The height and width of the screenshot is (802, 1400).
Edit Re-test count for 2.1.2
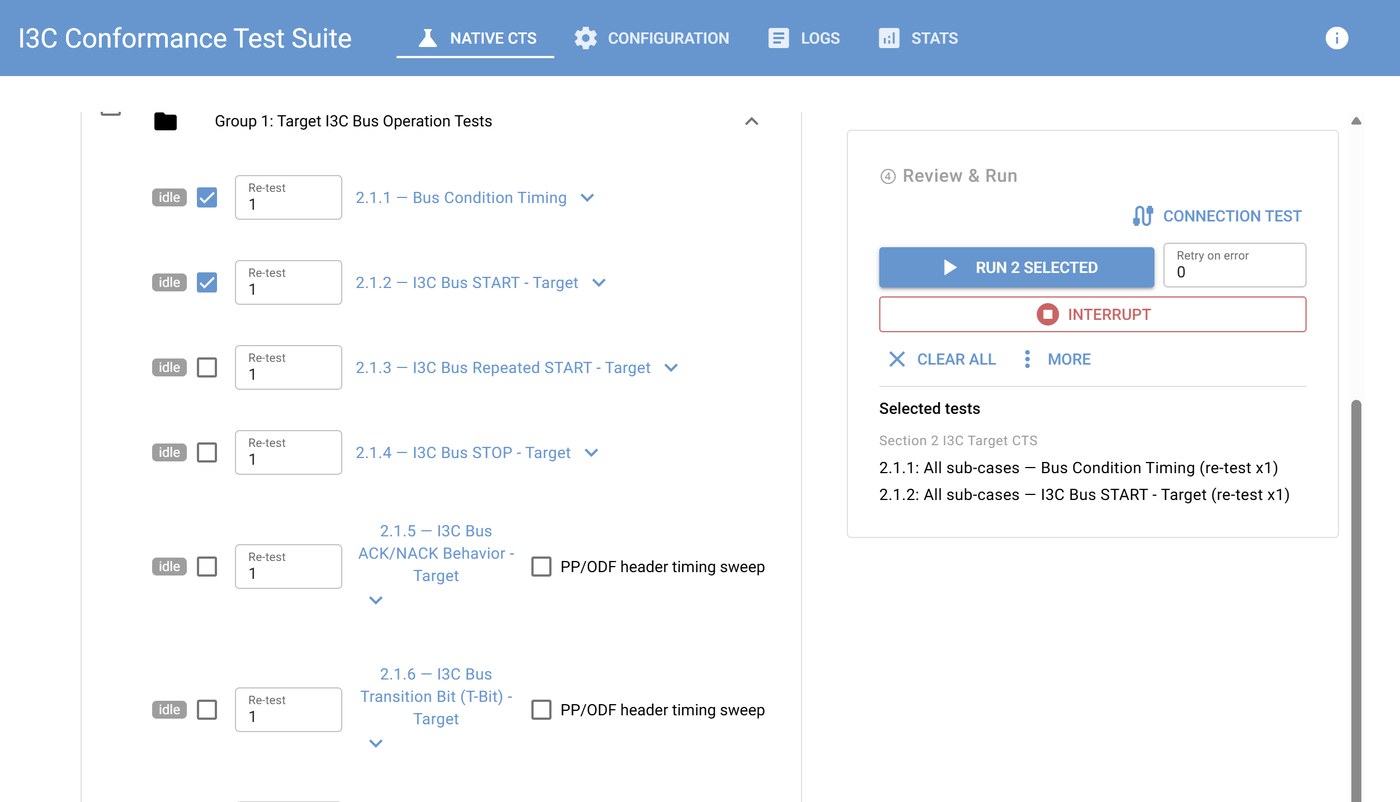point(288,283)
